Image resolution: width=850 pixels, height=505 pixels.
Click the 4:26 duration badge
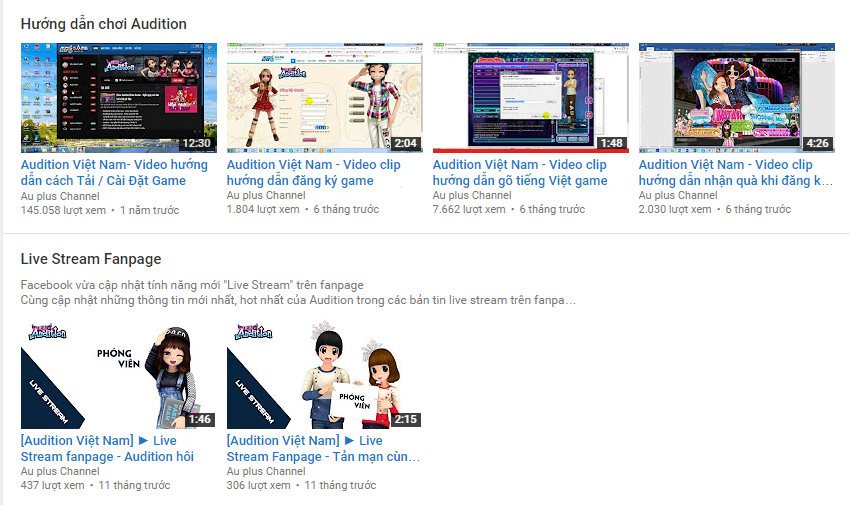click(x=817, y=143)
